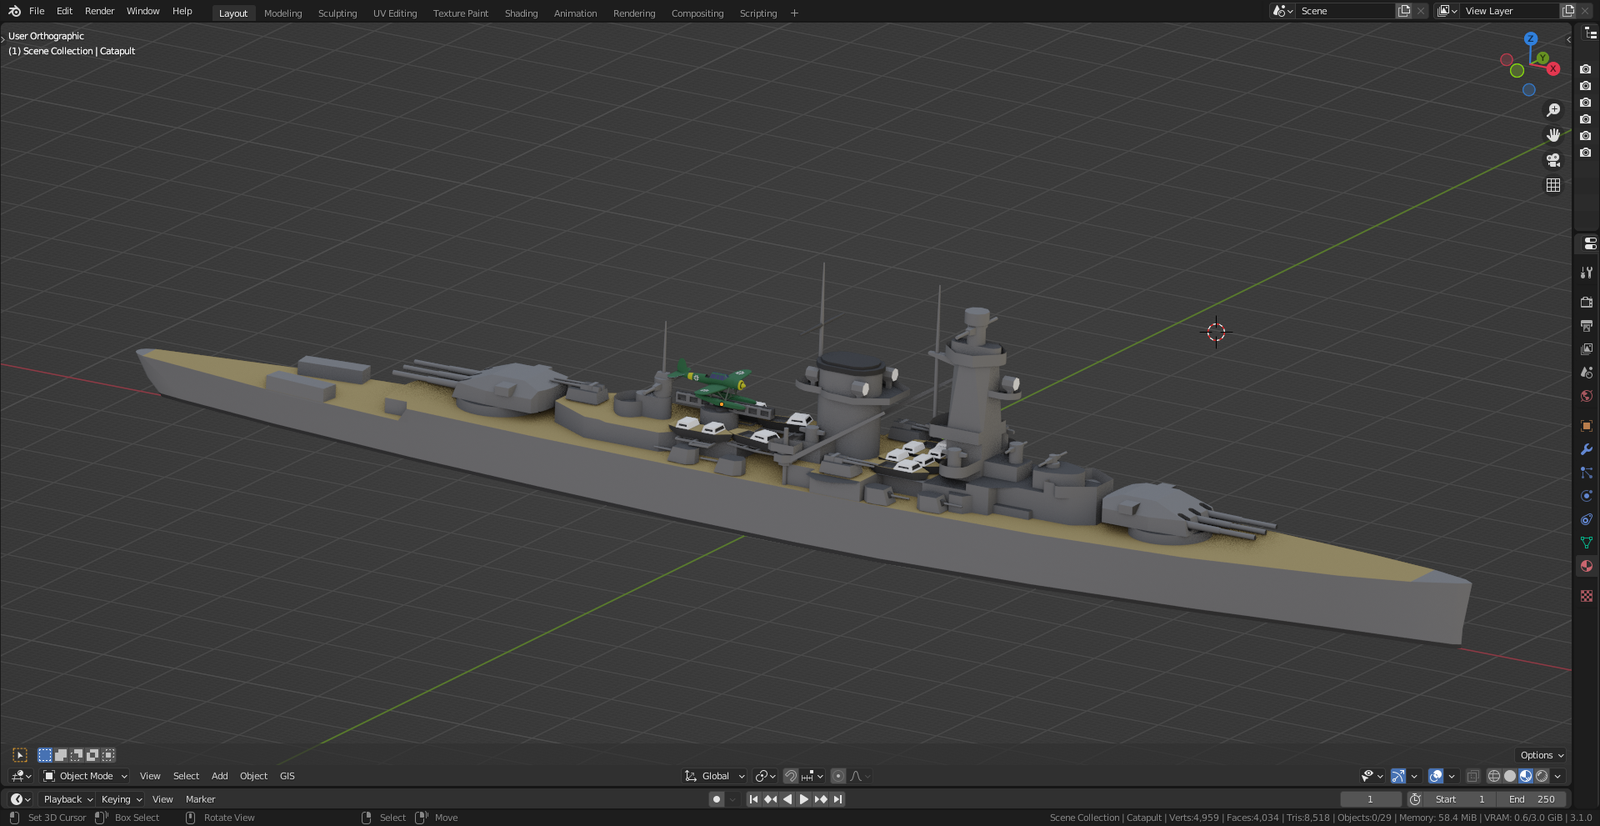Jump to the timeline's first frame

(x=753, y=799)
